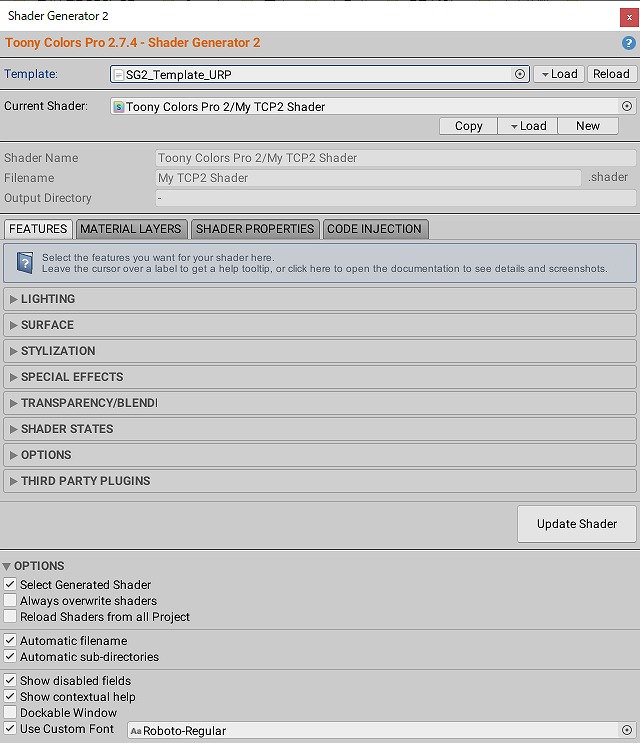Enable Reload Shaders from all Project
Image resolution: width=640 pixels, height=743 pixels.
[x=10, y=616]
